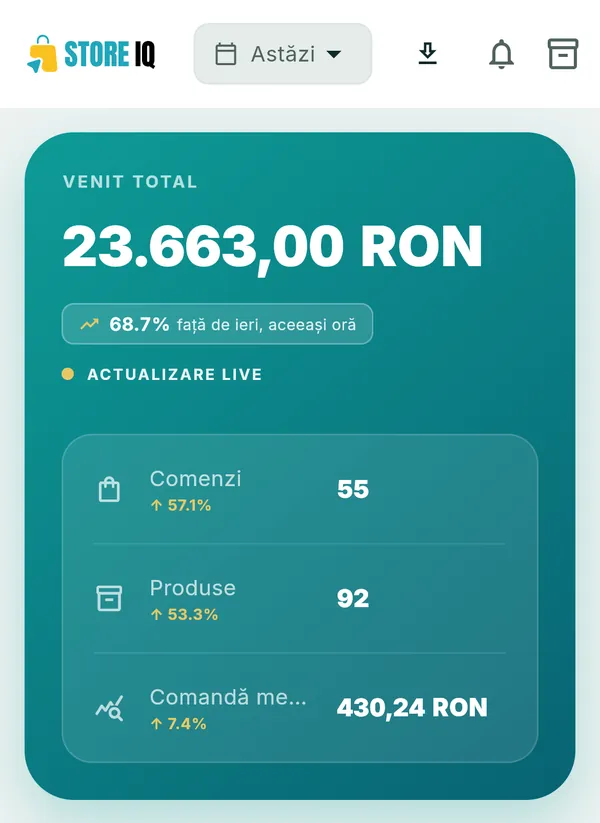The width and height of the screenshot is (600, 823).
Task: Click the Store IQ logo
Action: (91, 54)
